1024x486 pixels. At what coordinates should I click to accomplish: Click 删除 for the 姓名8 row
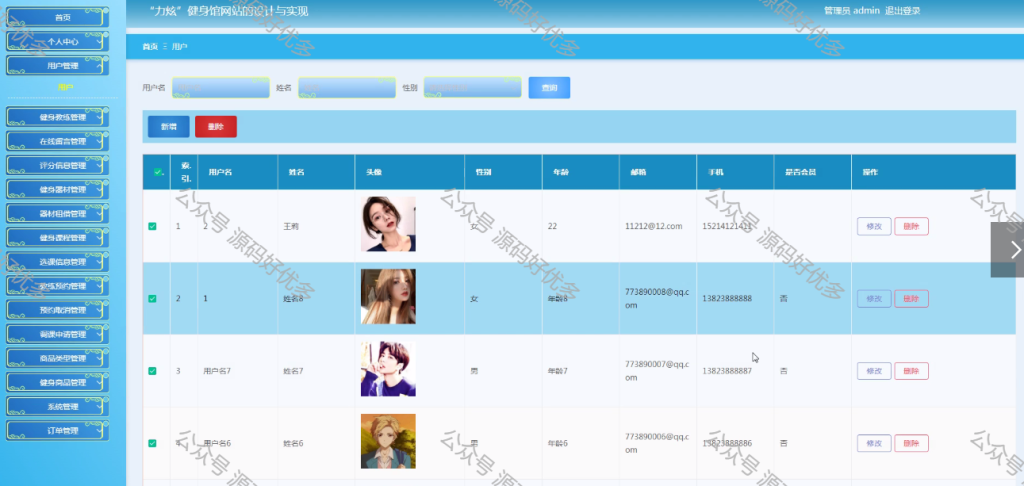coord(911,299)
